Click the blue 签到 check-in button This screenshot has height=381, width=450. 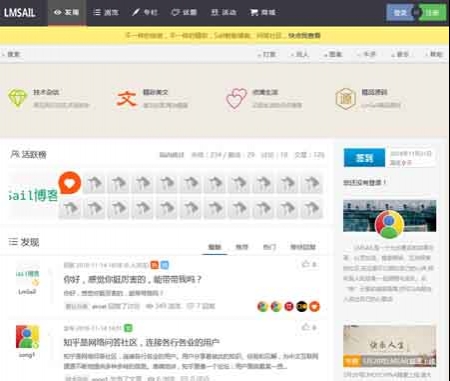pyautogui.click(x=364, y=158)
